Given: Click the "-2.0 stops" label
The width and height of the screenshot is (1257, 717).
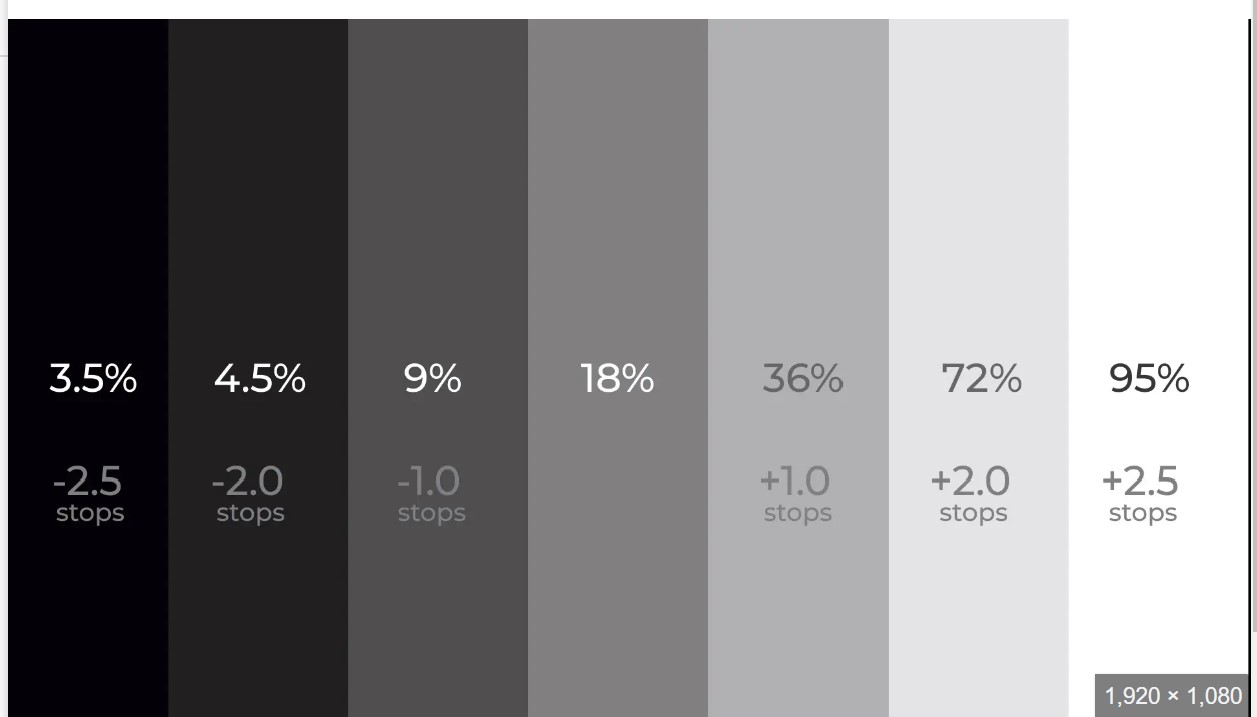Looking at the screenshot, I should (249, 494).
